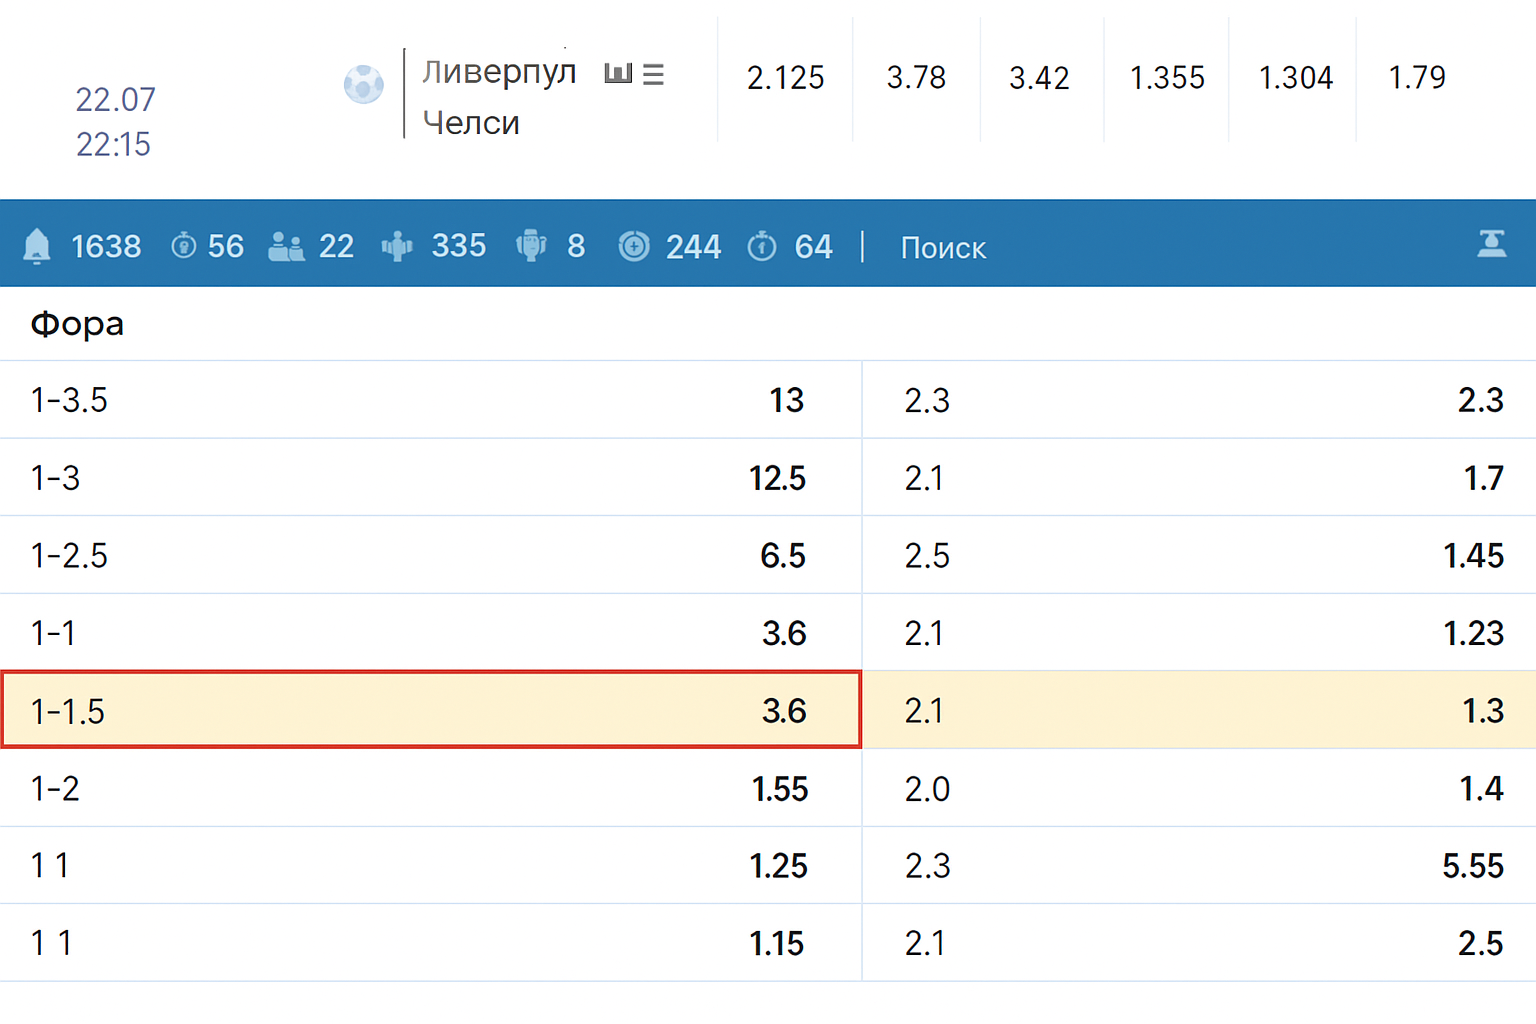
Task: Select the head-to-head players icon showing 22
Action: pyautogui.click(x=287, y=246)
